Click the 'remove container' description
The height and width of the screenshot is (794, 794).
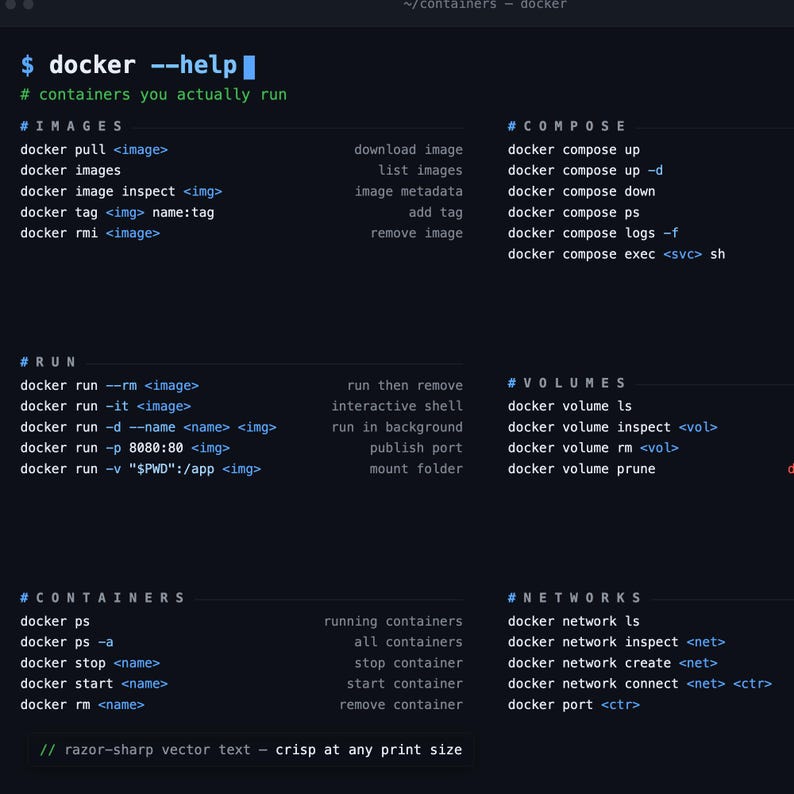click(x=401, y=705)
